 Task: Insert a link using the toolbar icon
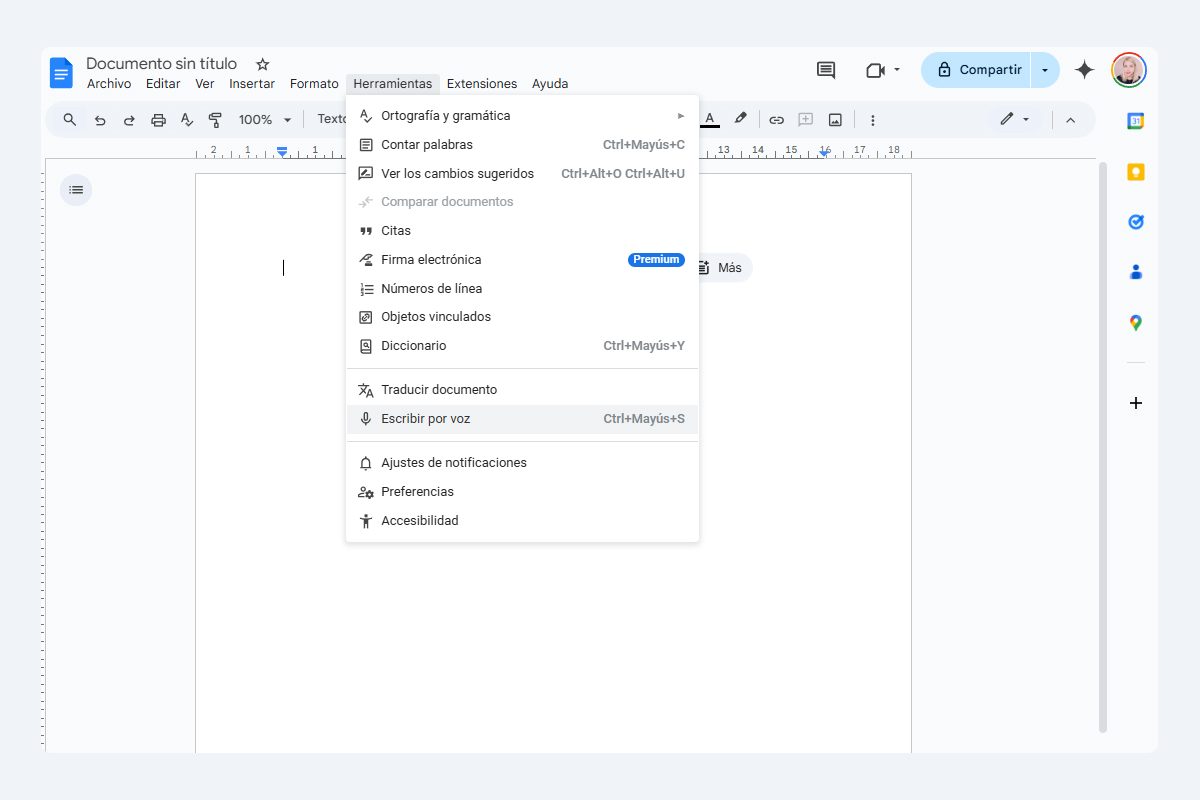tap(777, 119)
